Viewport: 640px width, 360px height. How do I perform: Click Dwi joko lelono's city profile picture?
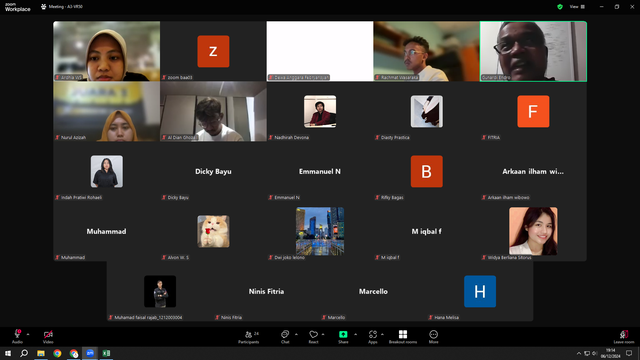[320, 231]
